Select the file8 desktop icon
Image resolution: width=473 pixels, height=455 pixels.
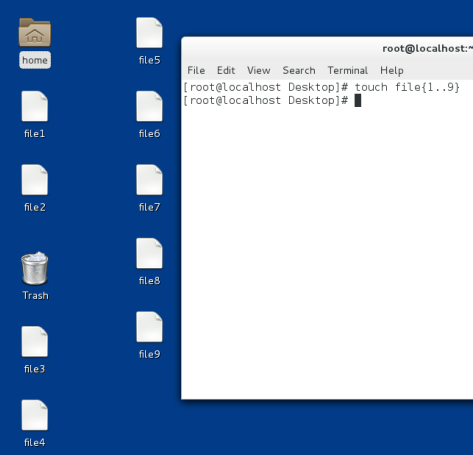coord(149,253)
